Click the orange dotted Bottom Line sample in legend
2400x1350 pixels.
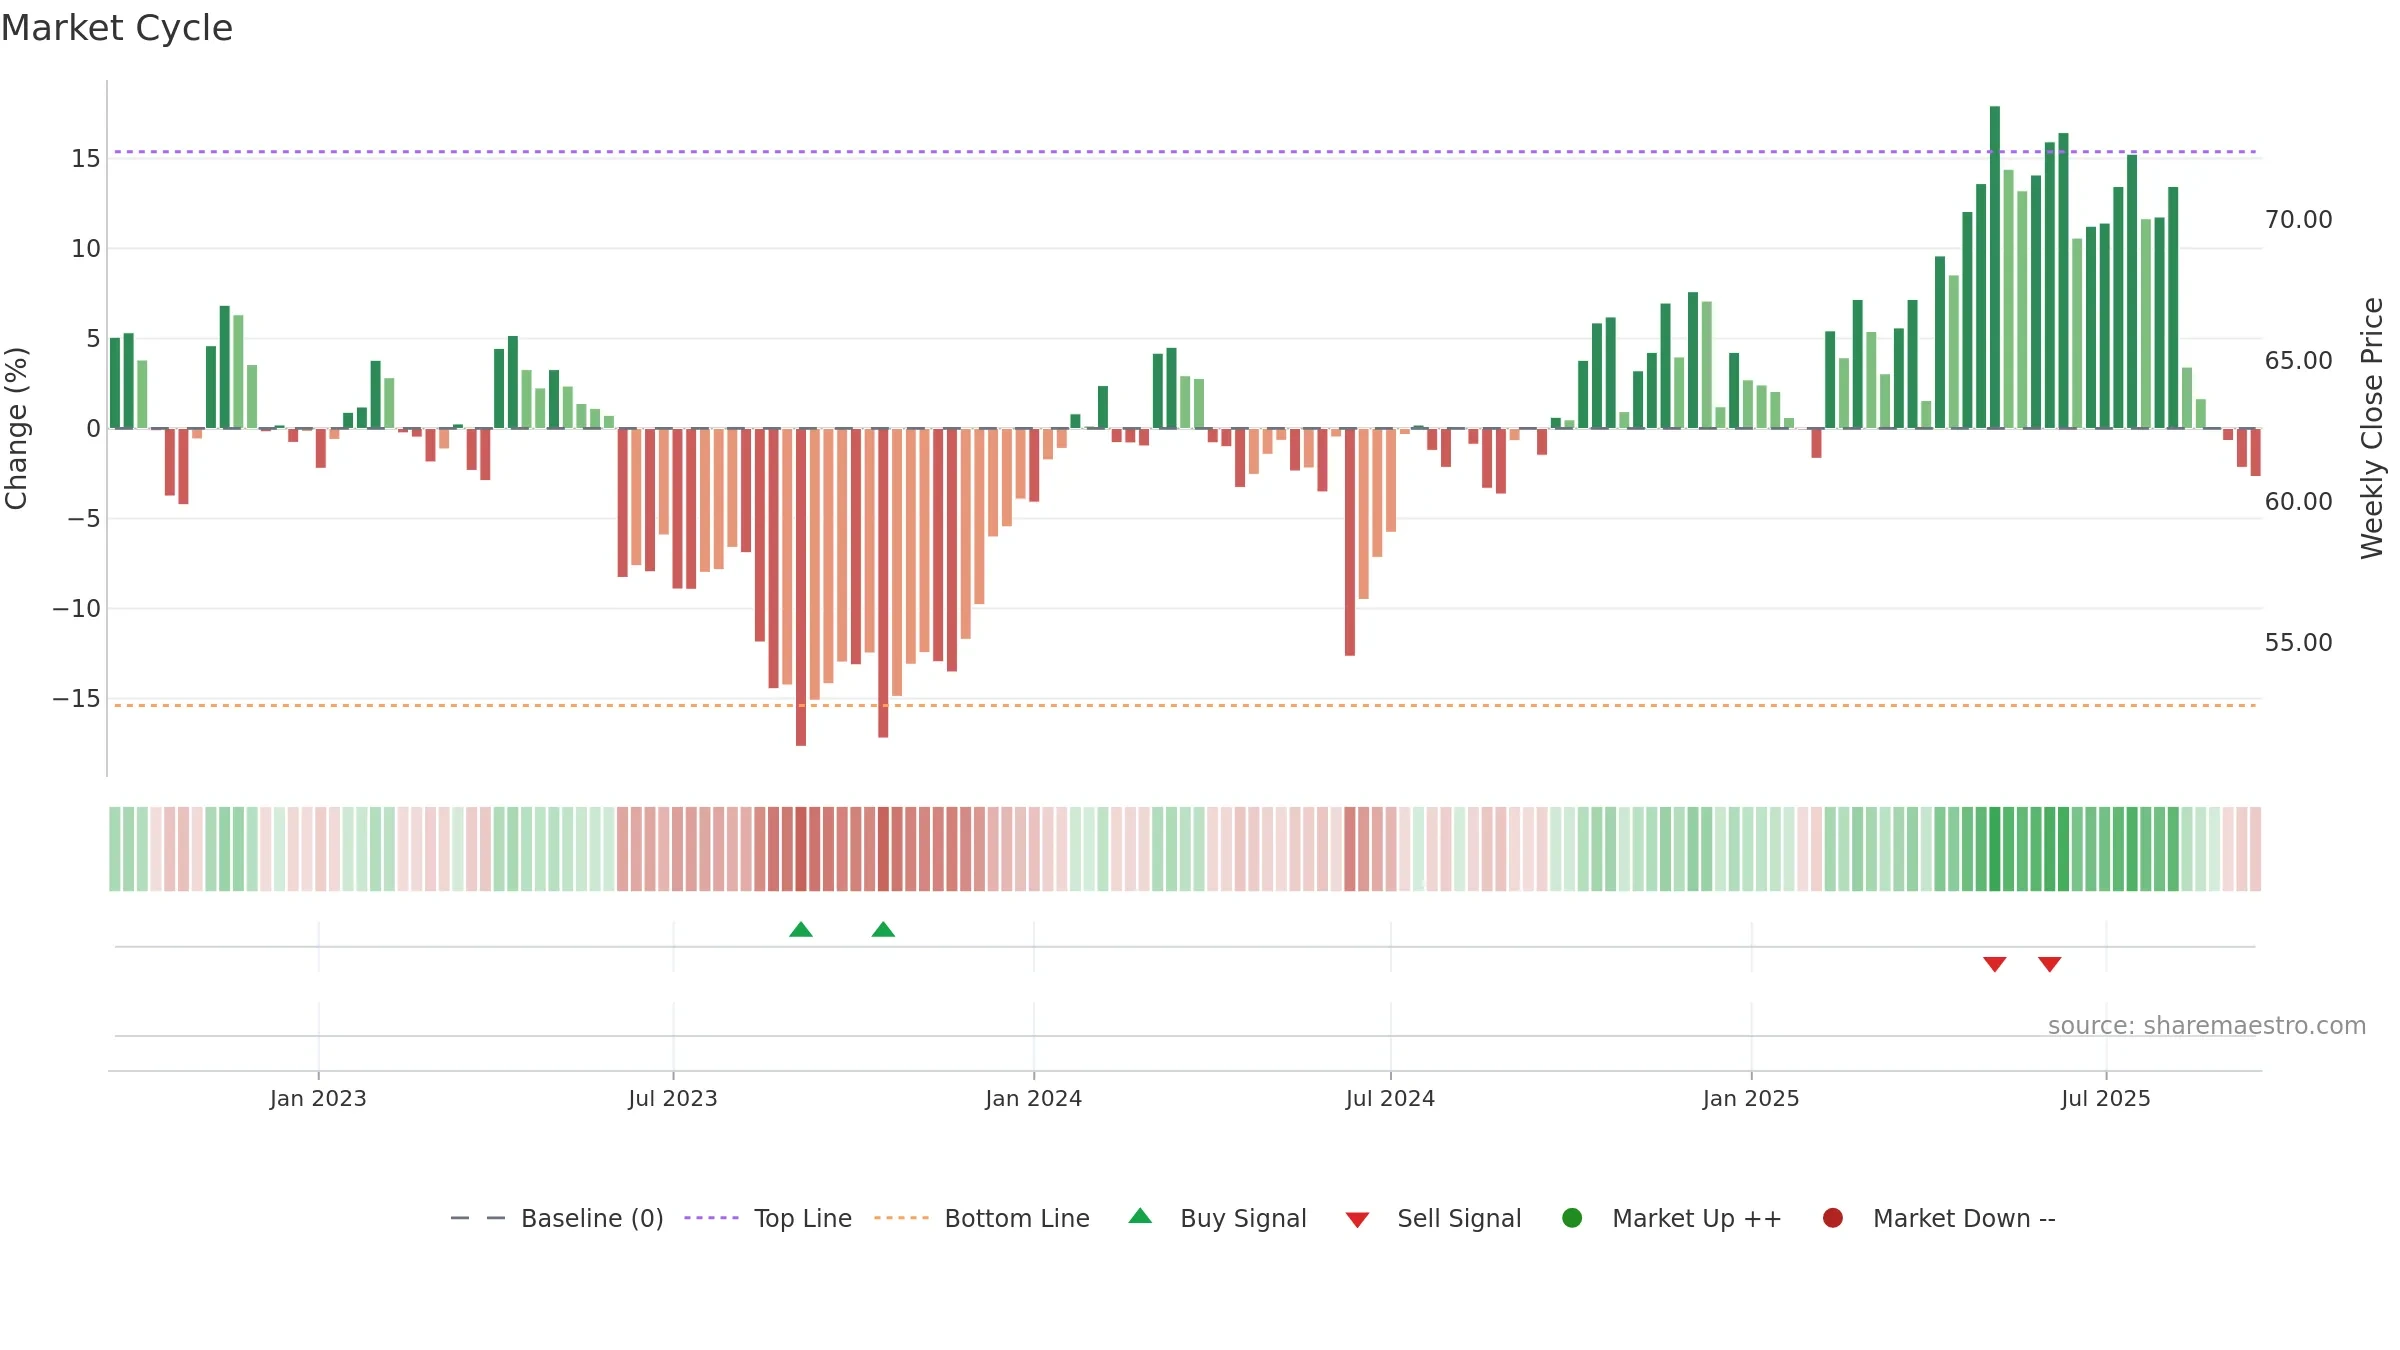pyautogui.click(x=901, y=1218)
